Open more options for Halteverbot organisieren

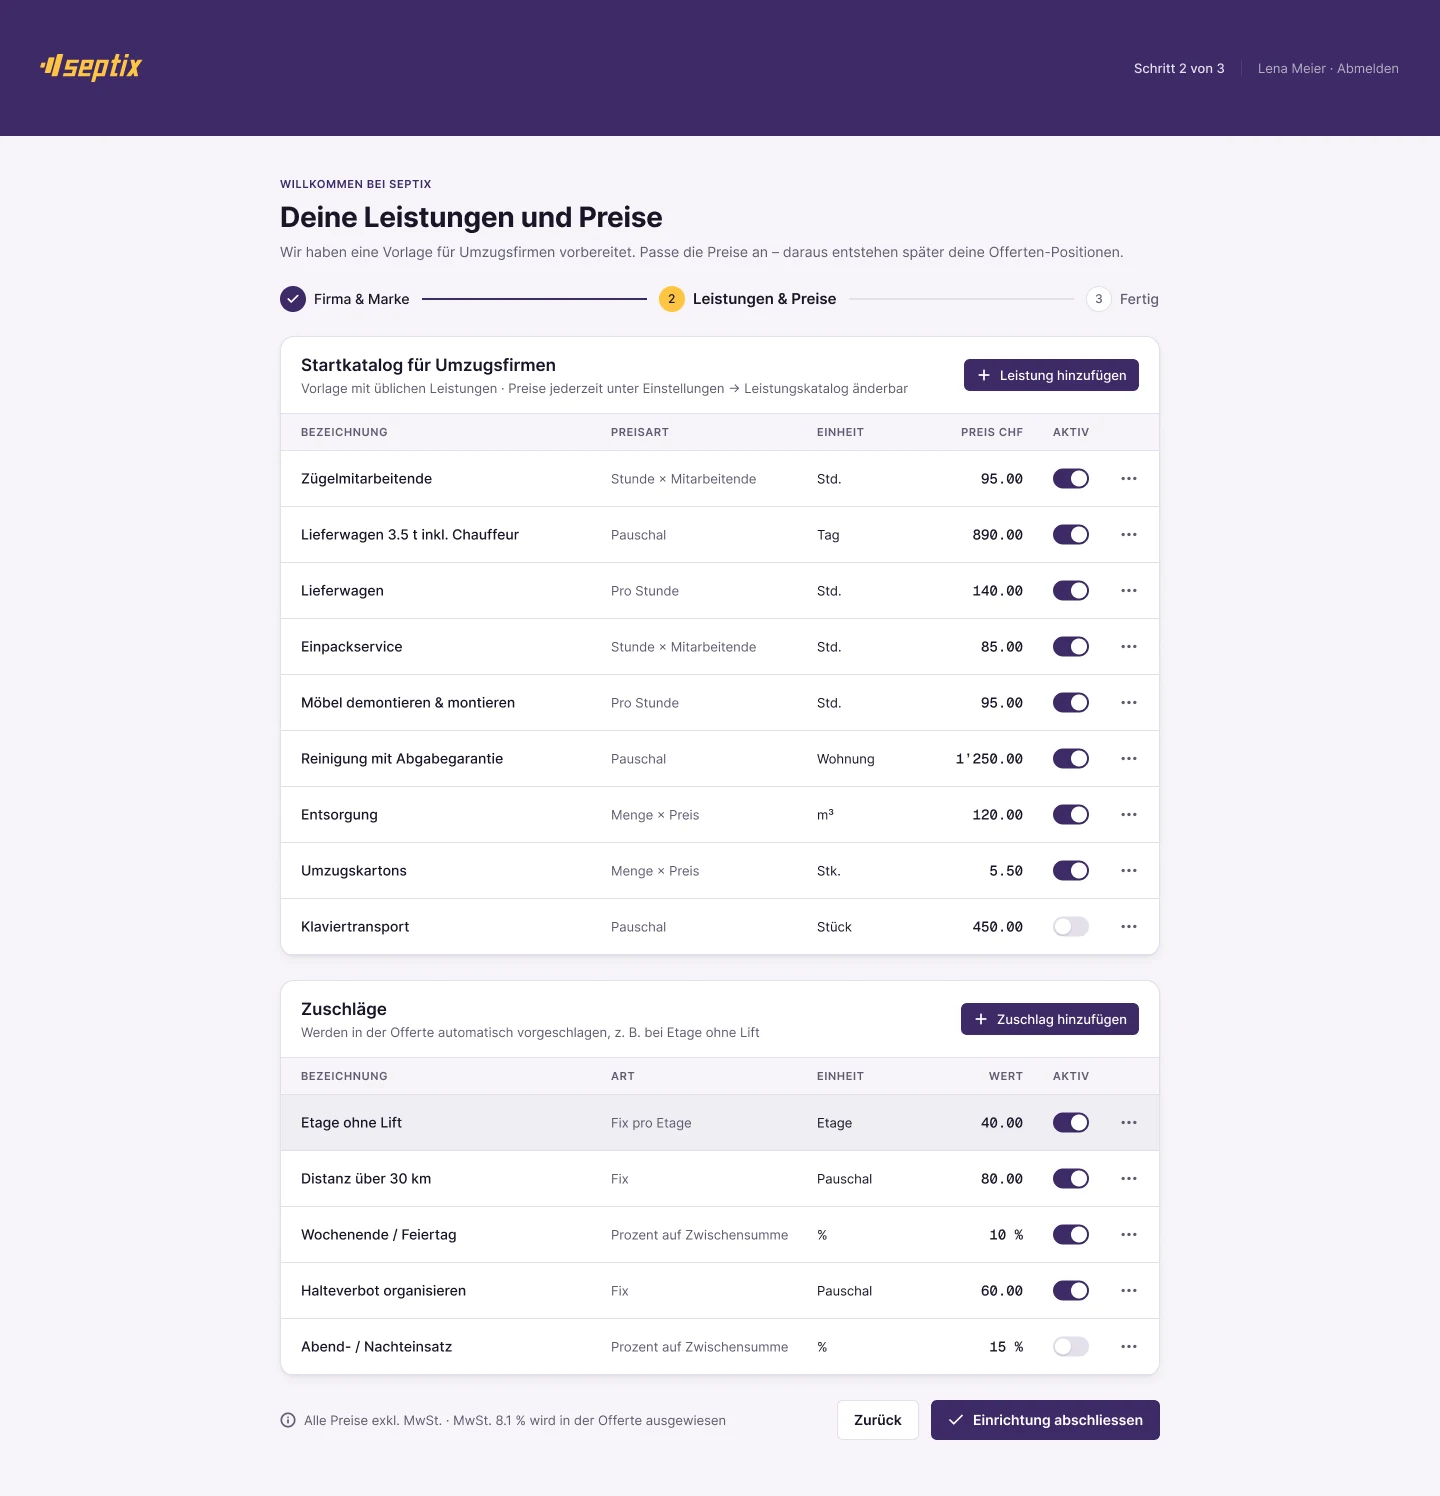1129,1291
